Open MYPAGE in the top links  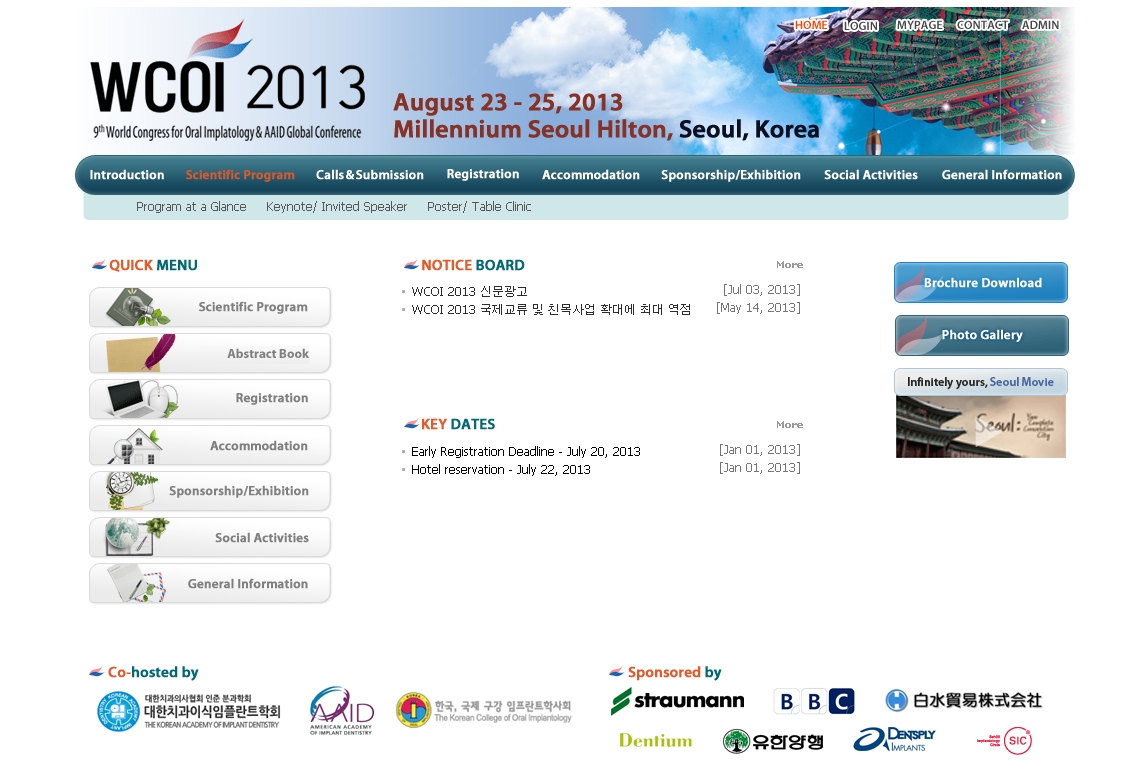pyautogui.click(x=919, y=25)
